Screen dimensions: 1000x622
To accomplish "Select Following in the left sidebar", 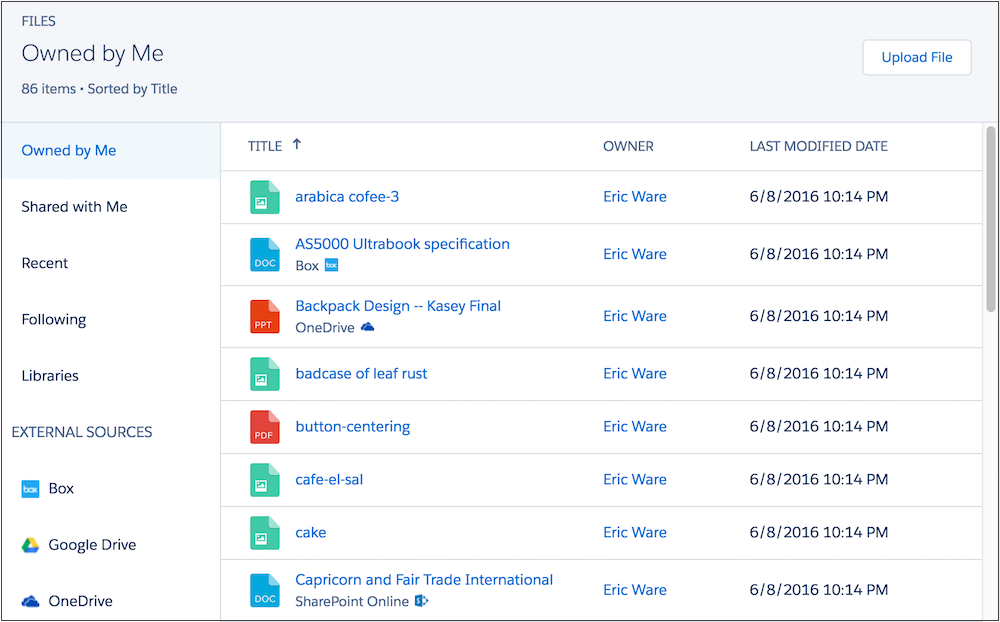I will (x=54, y=320).
